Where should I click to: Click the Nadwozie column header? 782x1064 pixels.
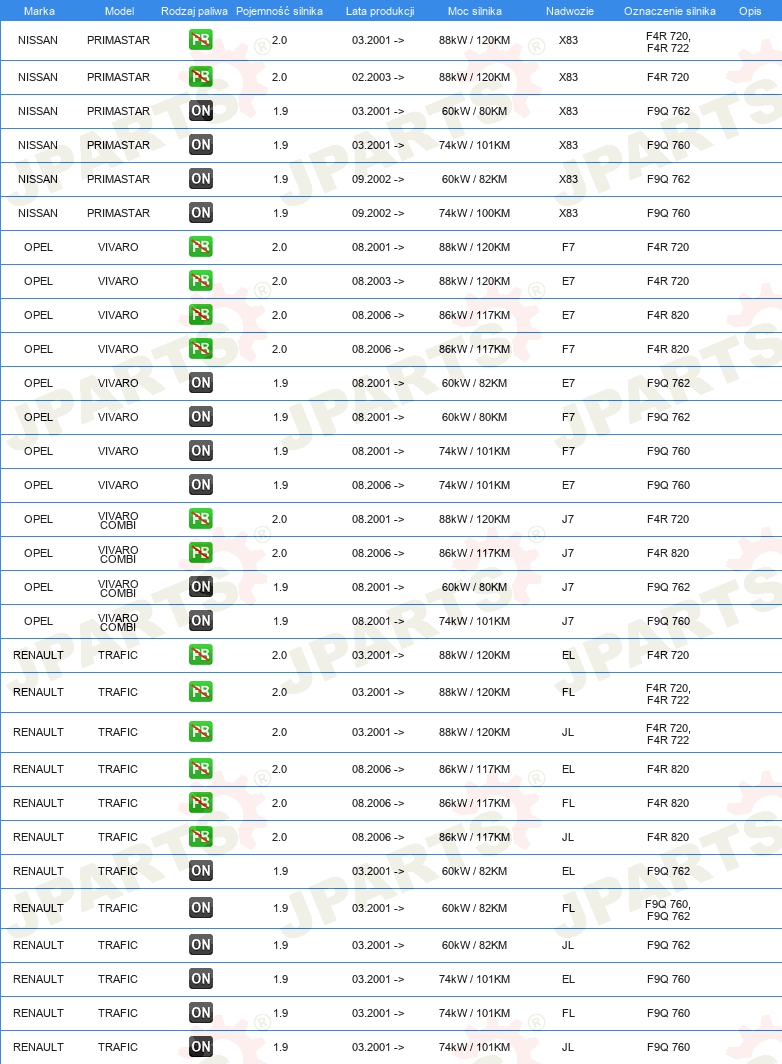click(x=570, y=11)
